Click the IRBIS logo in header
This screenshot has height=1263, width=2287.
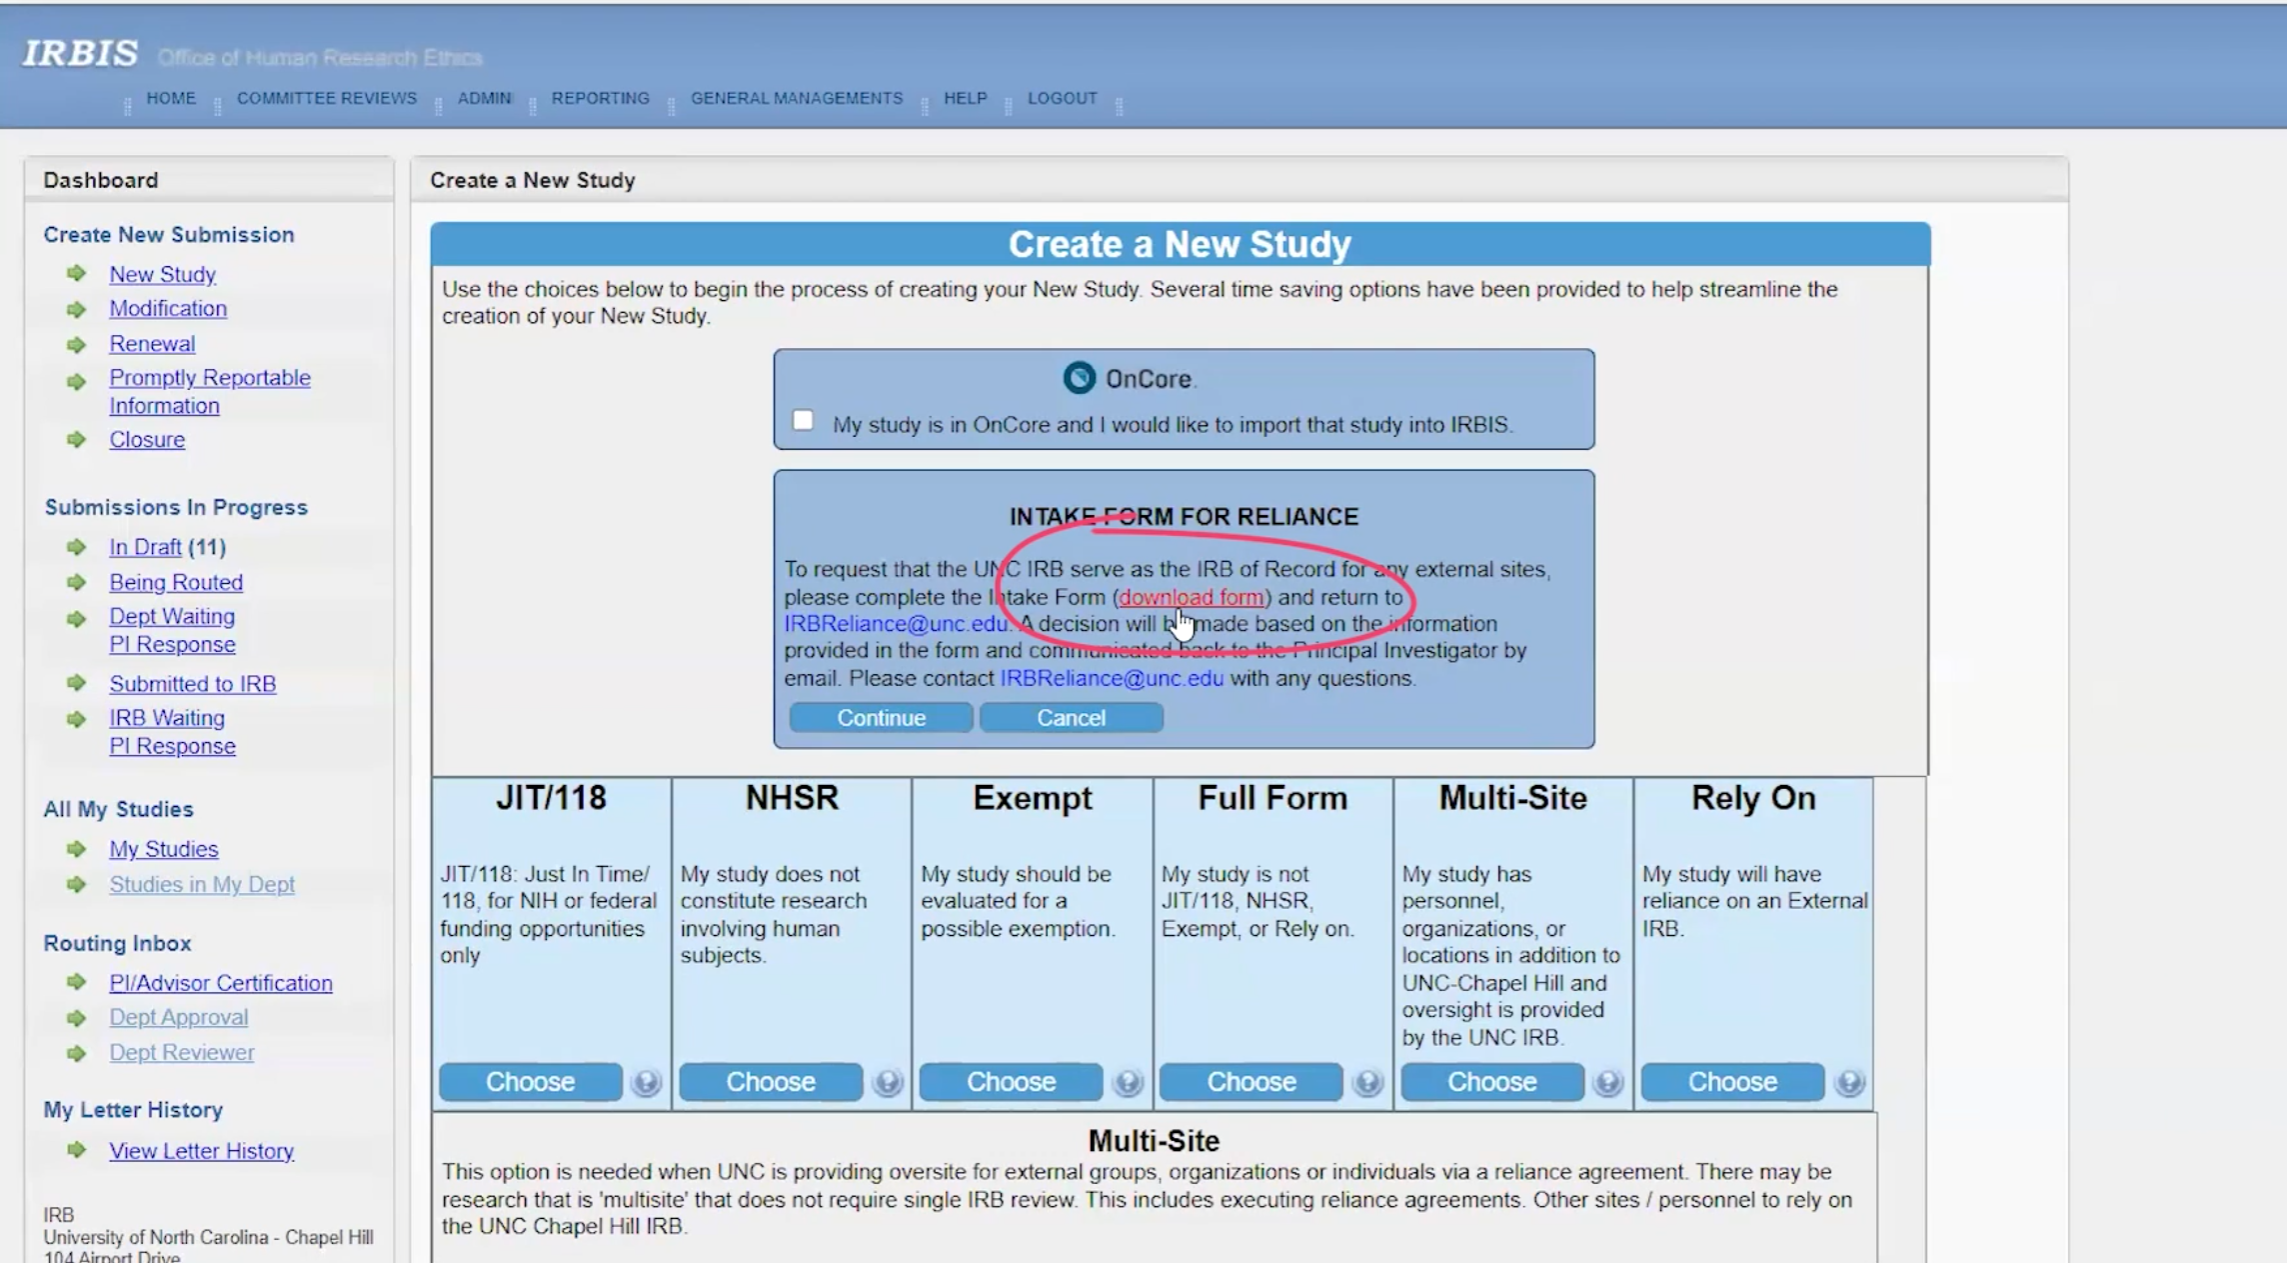[80, 53]
